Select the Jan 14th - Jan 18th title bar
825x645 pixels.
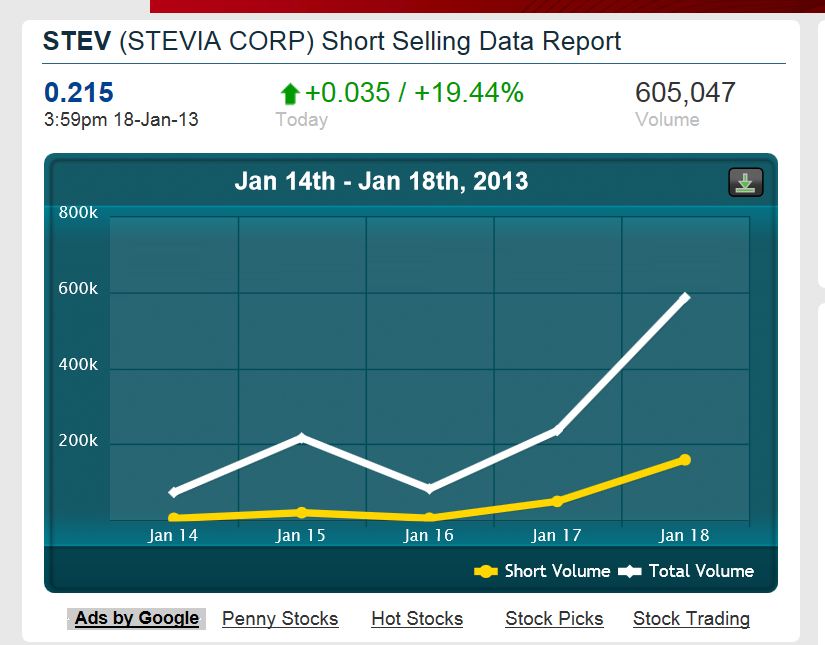(x=381, y=182)
